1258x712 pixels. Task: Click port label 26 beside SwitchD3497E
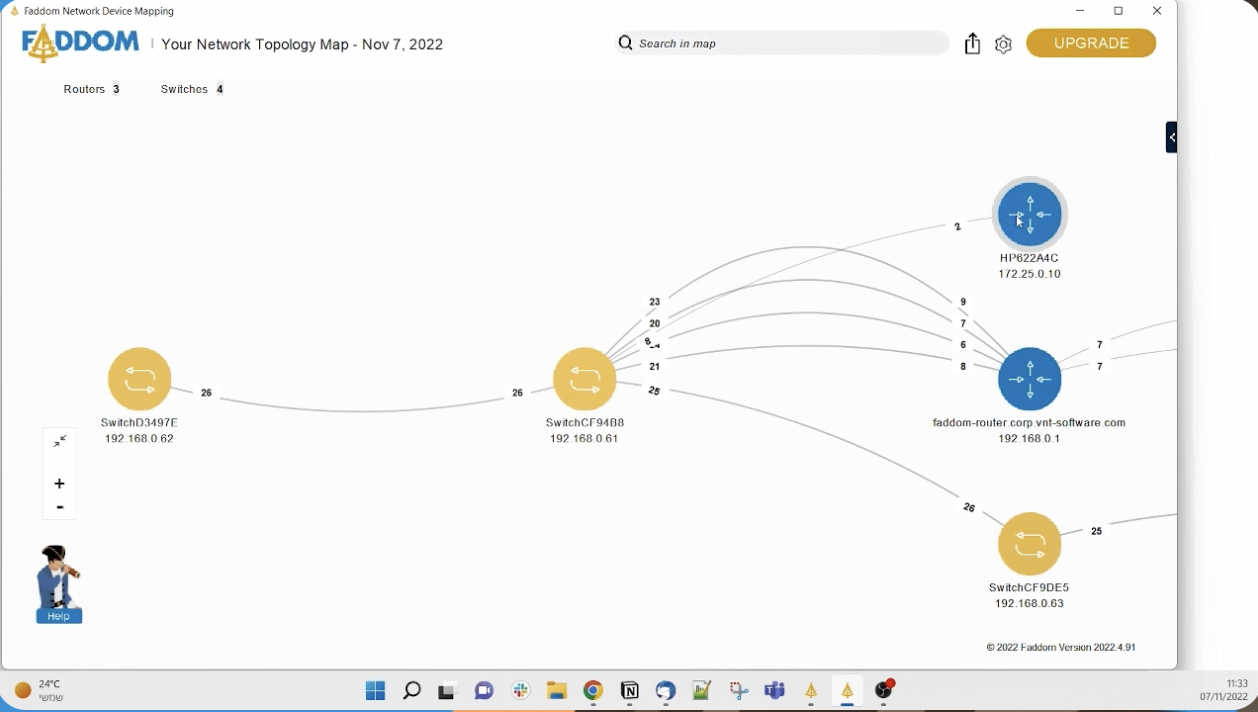point(206,393)
